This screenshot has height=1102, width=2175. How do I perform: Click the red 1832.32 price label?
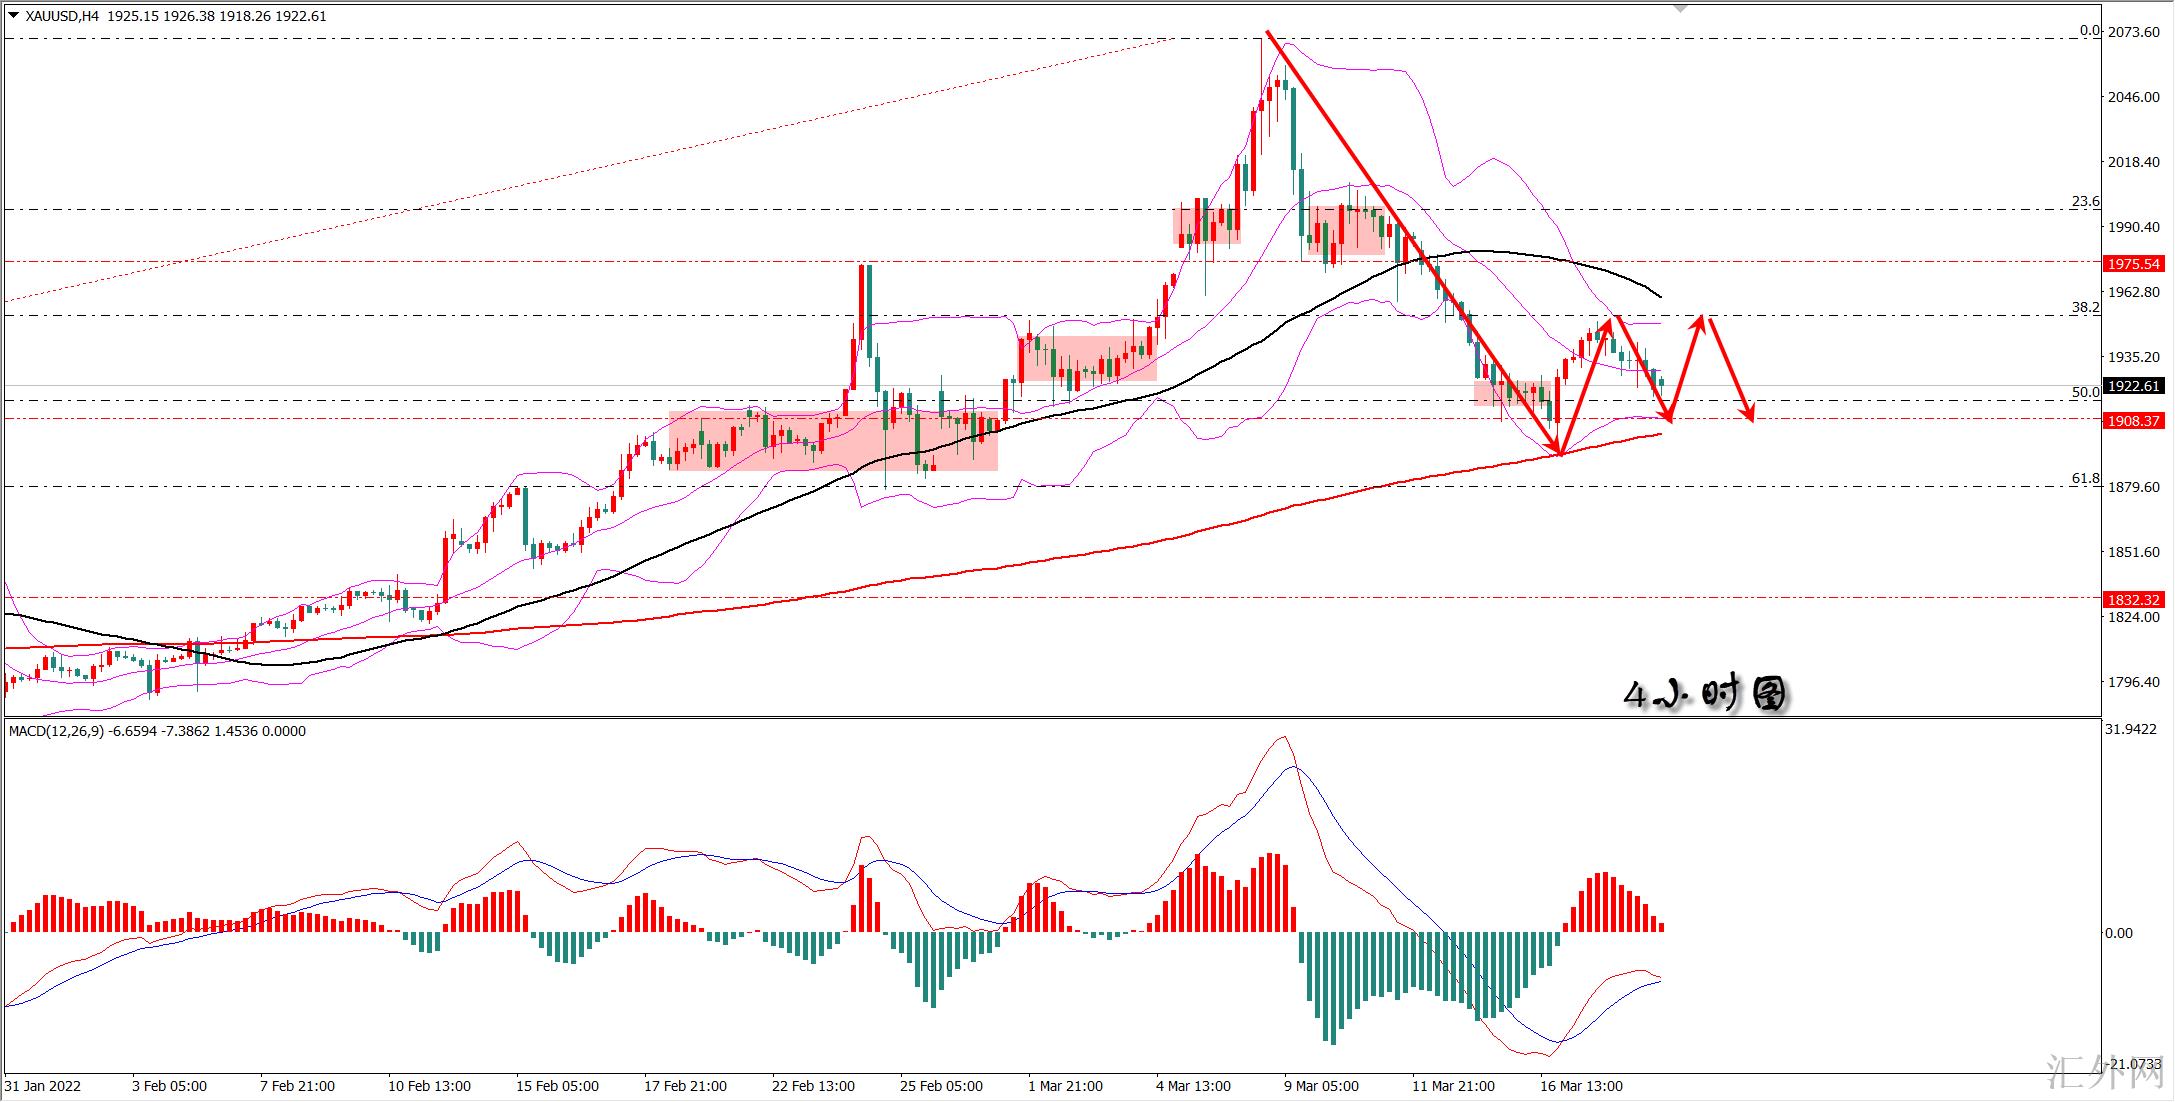click(x=2133, y=600)
